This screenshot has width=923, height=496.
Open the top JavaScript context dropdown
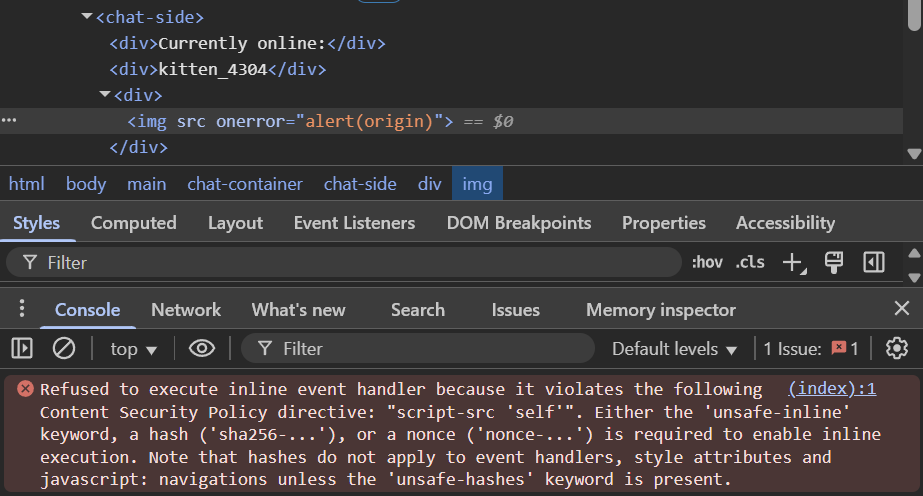pos(134,349)
